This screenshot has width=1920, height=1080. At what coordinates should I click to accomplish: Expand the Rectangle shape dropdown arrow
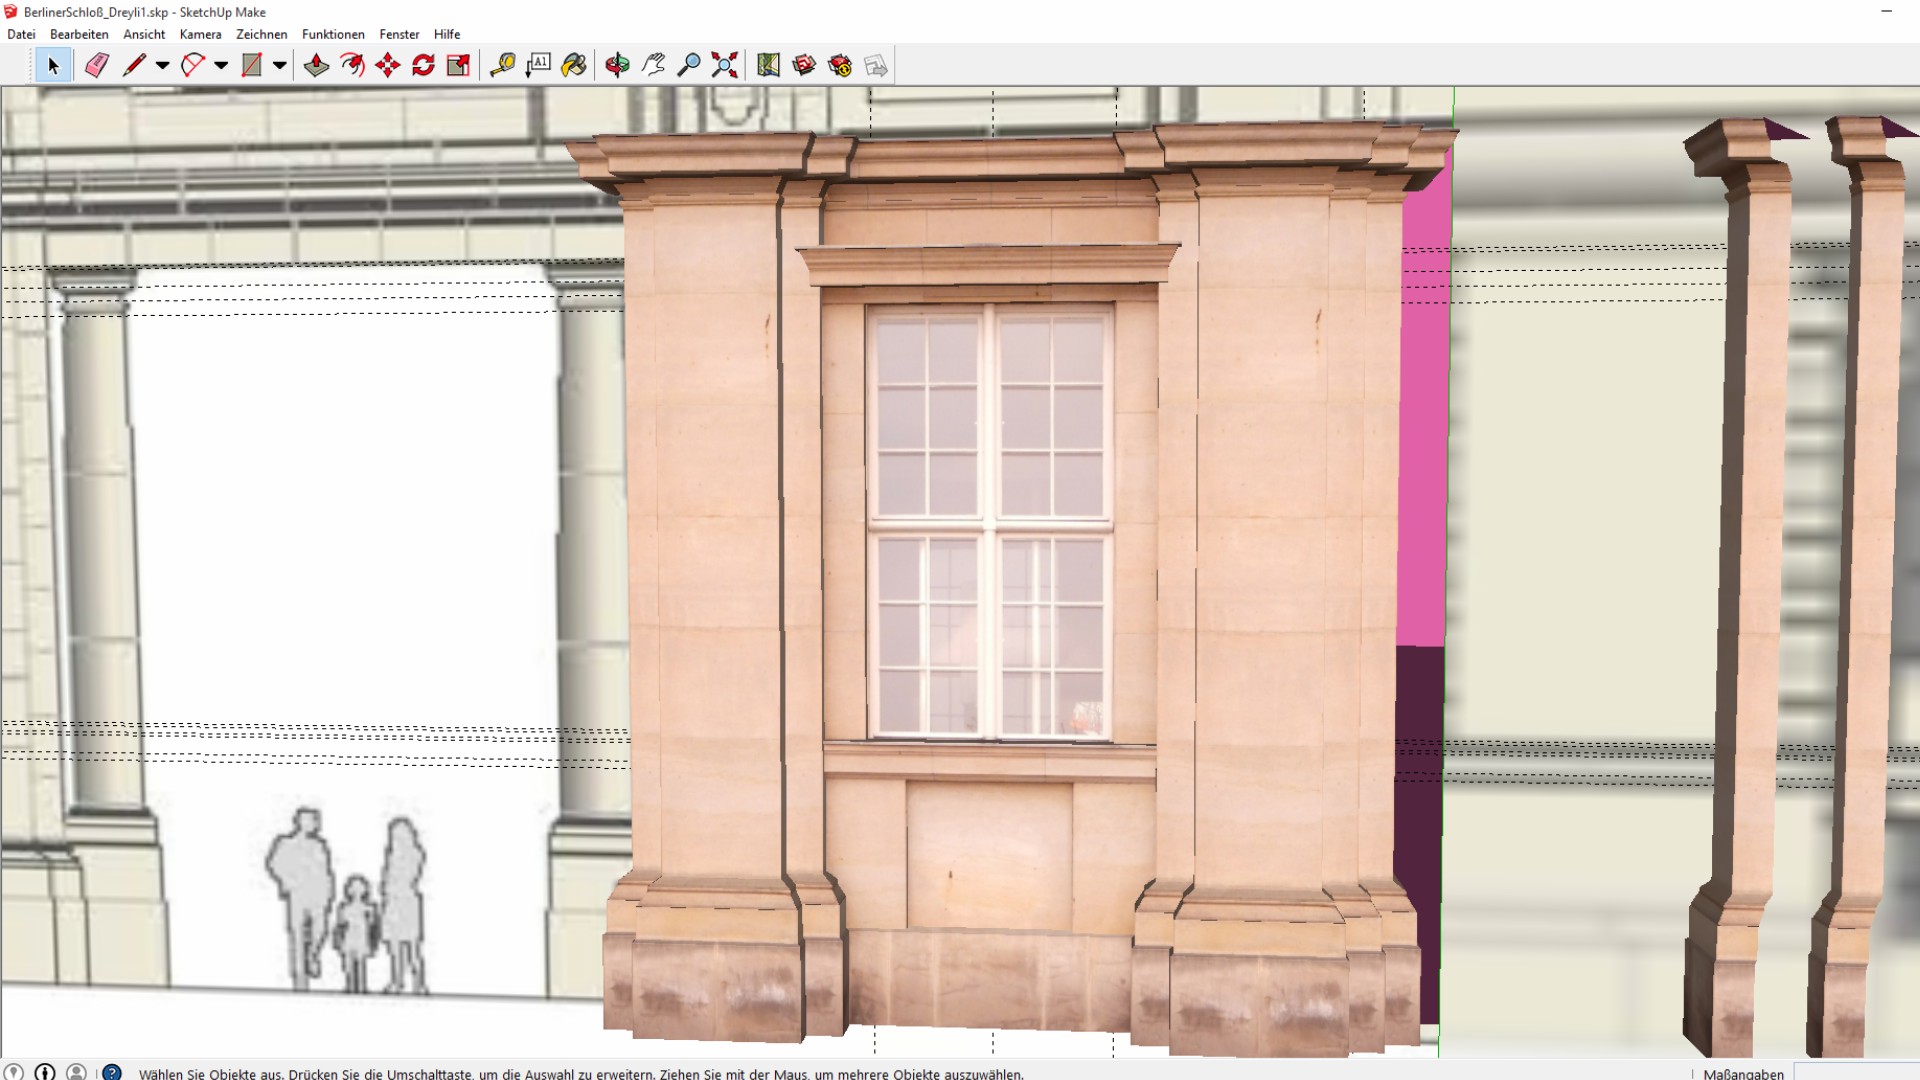[280, 66]
